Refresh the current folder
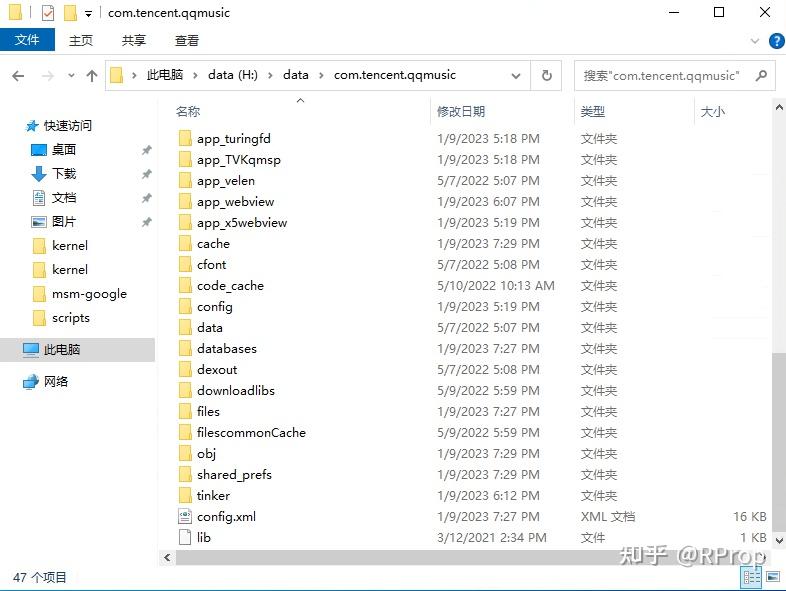The width and height of the screenshot is (786, 591). pyautogui.click(x=546, y=76)
